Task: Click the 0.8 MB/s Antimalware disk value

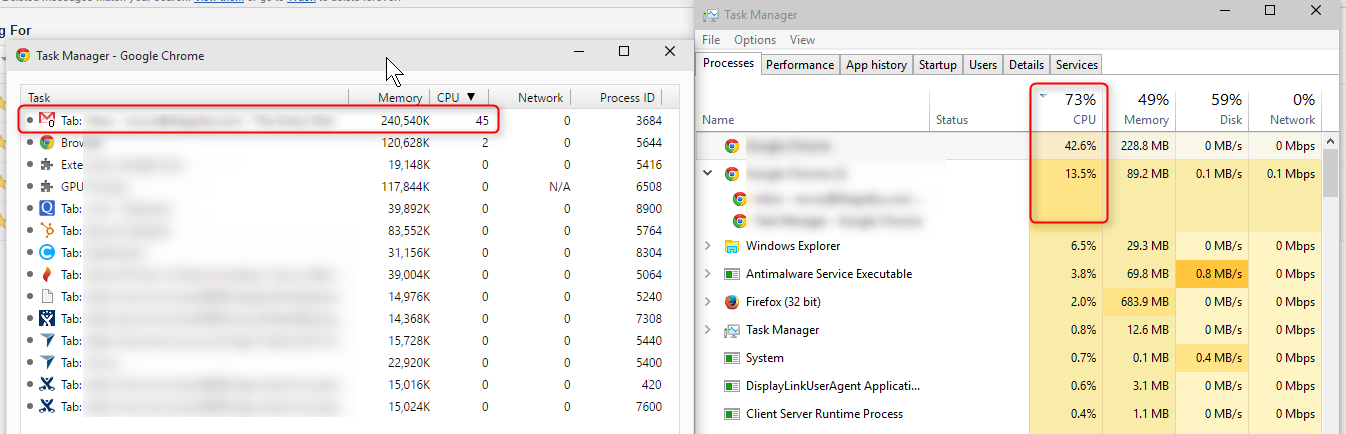Action: [1217, 274]
